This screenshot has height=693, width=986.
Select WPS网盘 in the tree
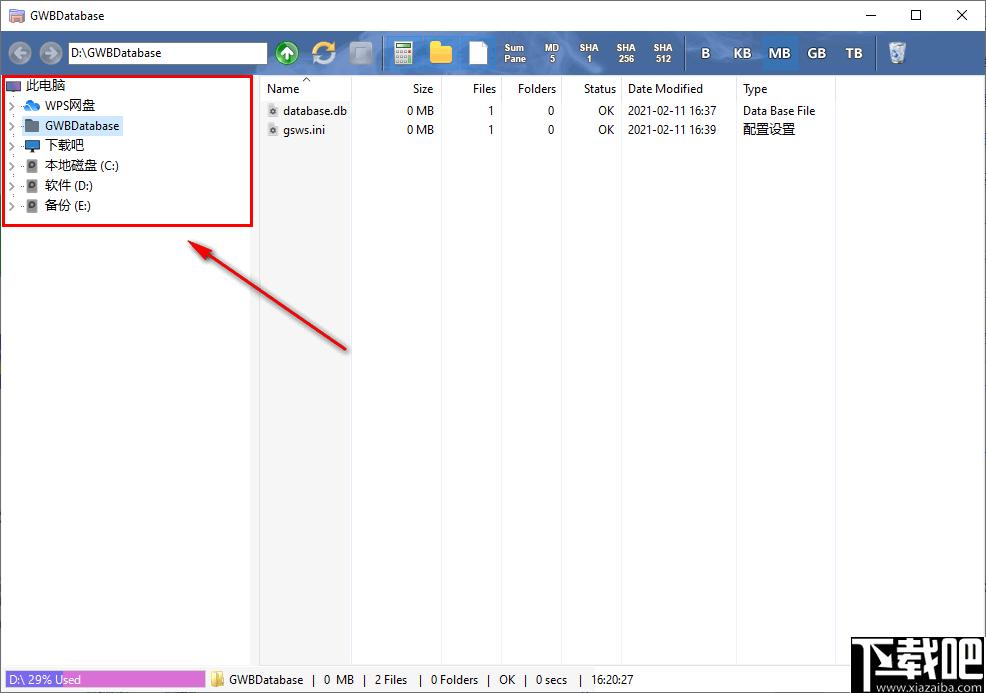click(x=70, y=106)
